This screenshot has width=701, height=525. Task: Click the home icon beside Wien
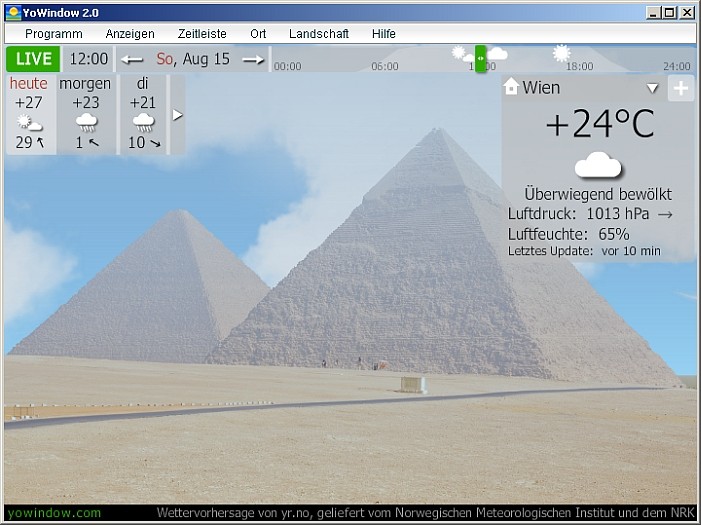tap(512, 87)
